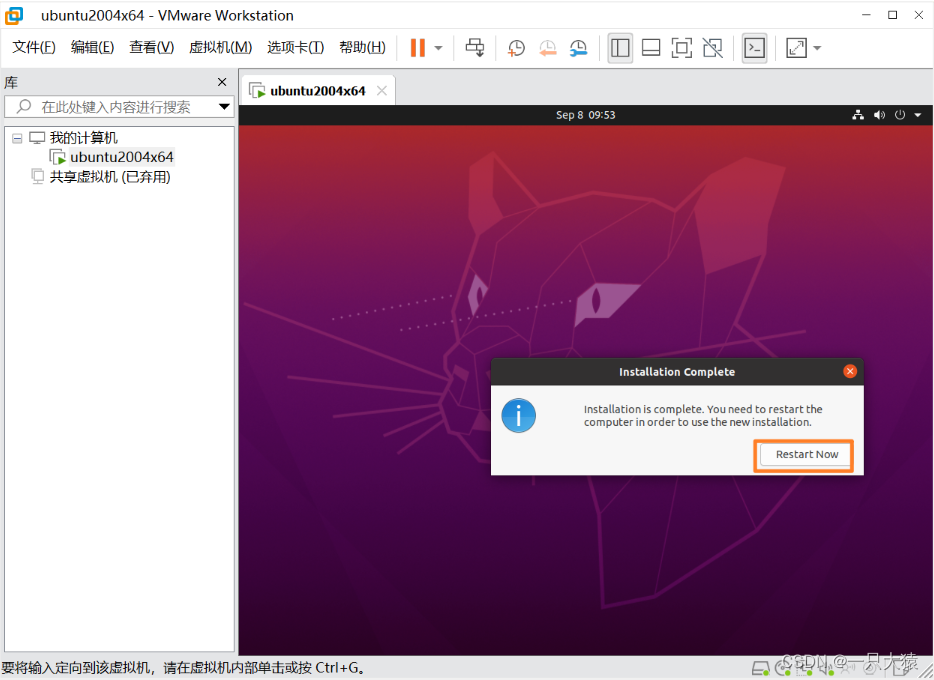The width and height of the screenshot is (934, 680).
Task: Click the VMware Workstation title bar logo
Action: [x=14, y=15]
